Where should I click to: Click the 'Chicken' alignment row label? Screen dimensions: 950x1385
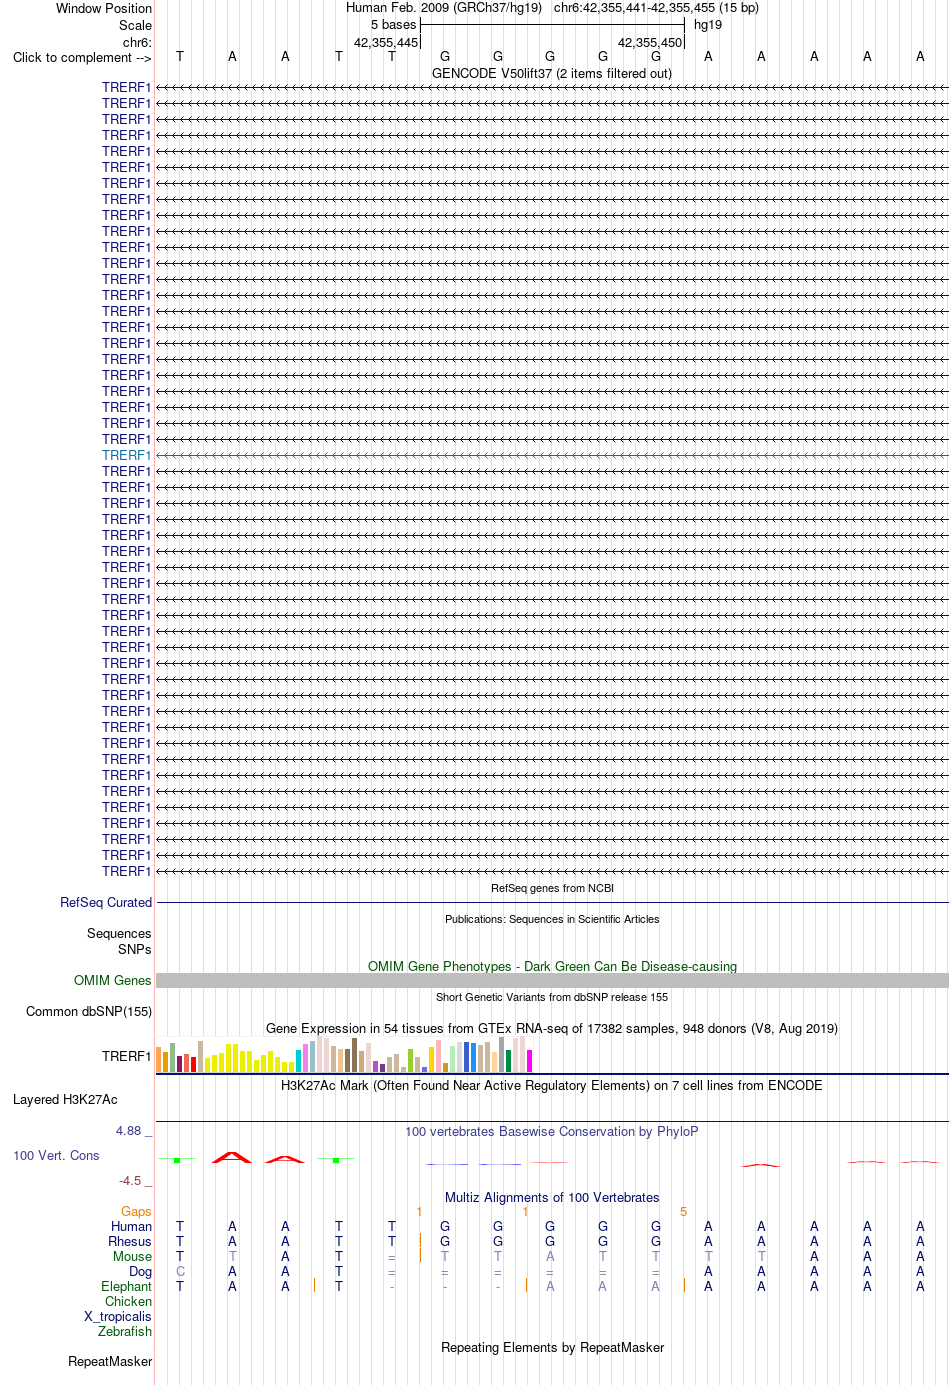click(x=129, y=1301)
